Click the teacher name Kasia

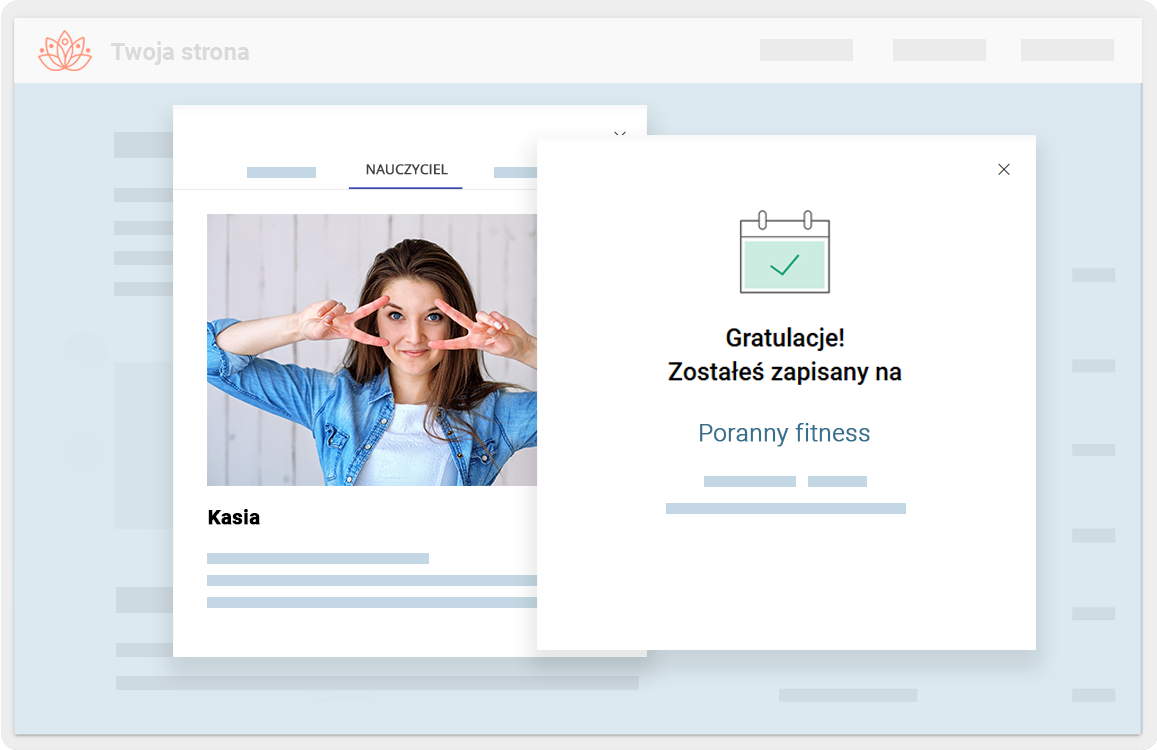tap(234, 517)
